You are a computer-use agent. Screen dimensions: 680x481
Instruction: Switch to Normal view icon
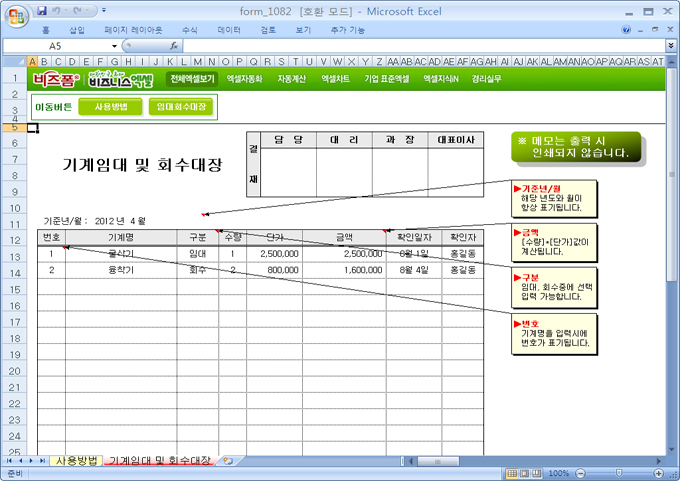(512, 473)
